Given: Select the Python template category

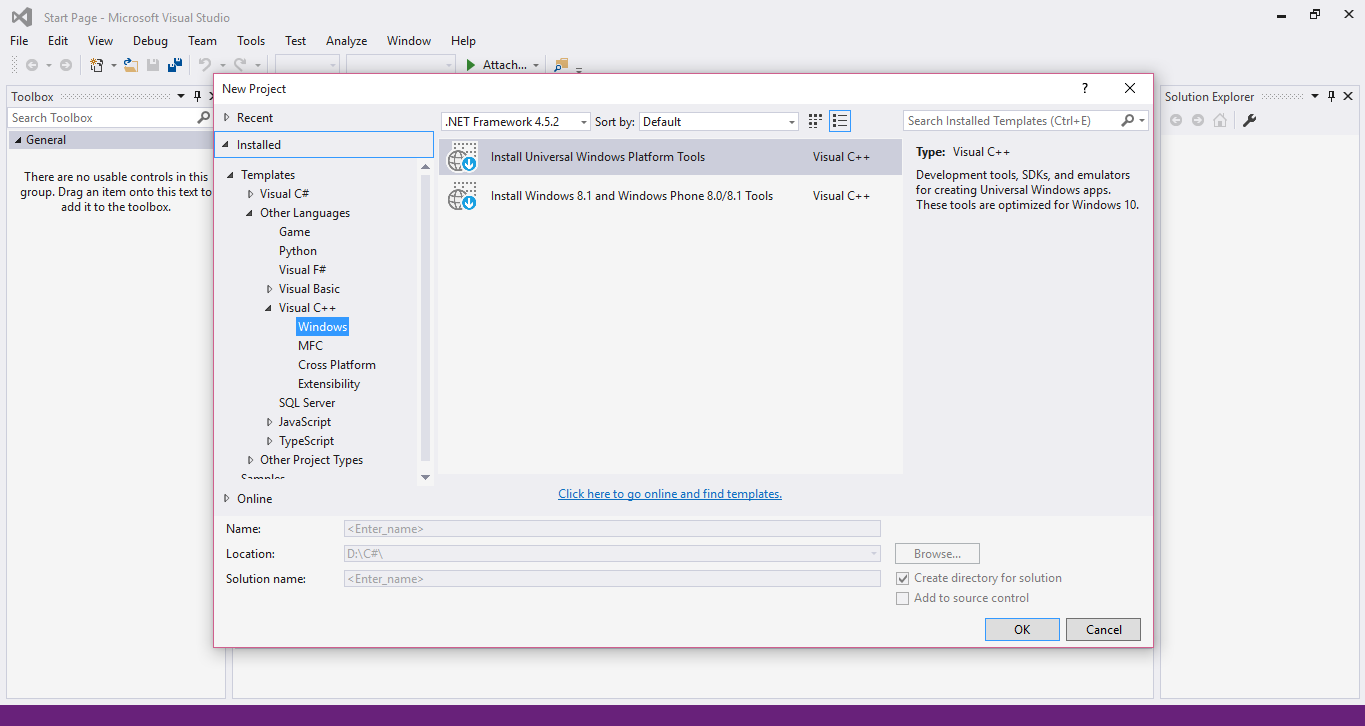Looking at the screenshot, I should pyautogui.click(x=298, y=251).
